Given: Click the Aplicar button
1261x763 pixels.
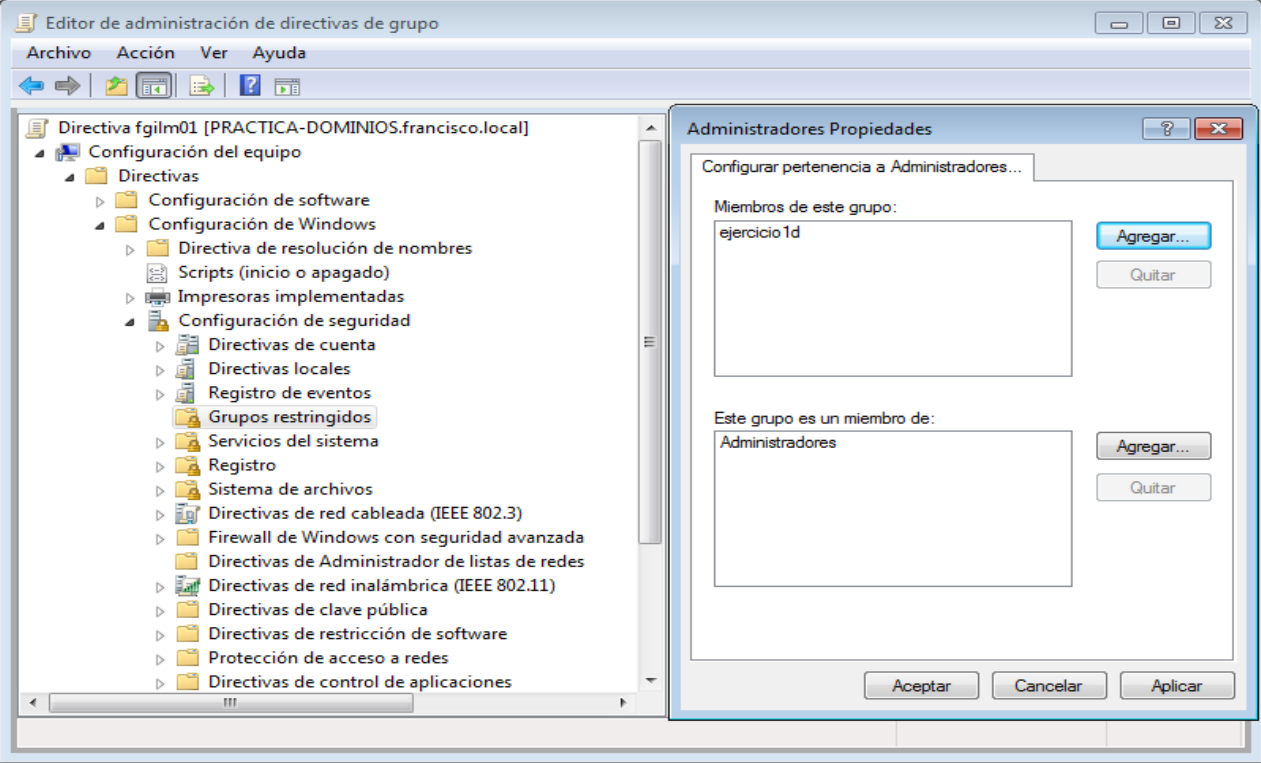Looking at the screenshot, I should (1177, 686).
